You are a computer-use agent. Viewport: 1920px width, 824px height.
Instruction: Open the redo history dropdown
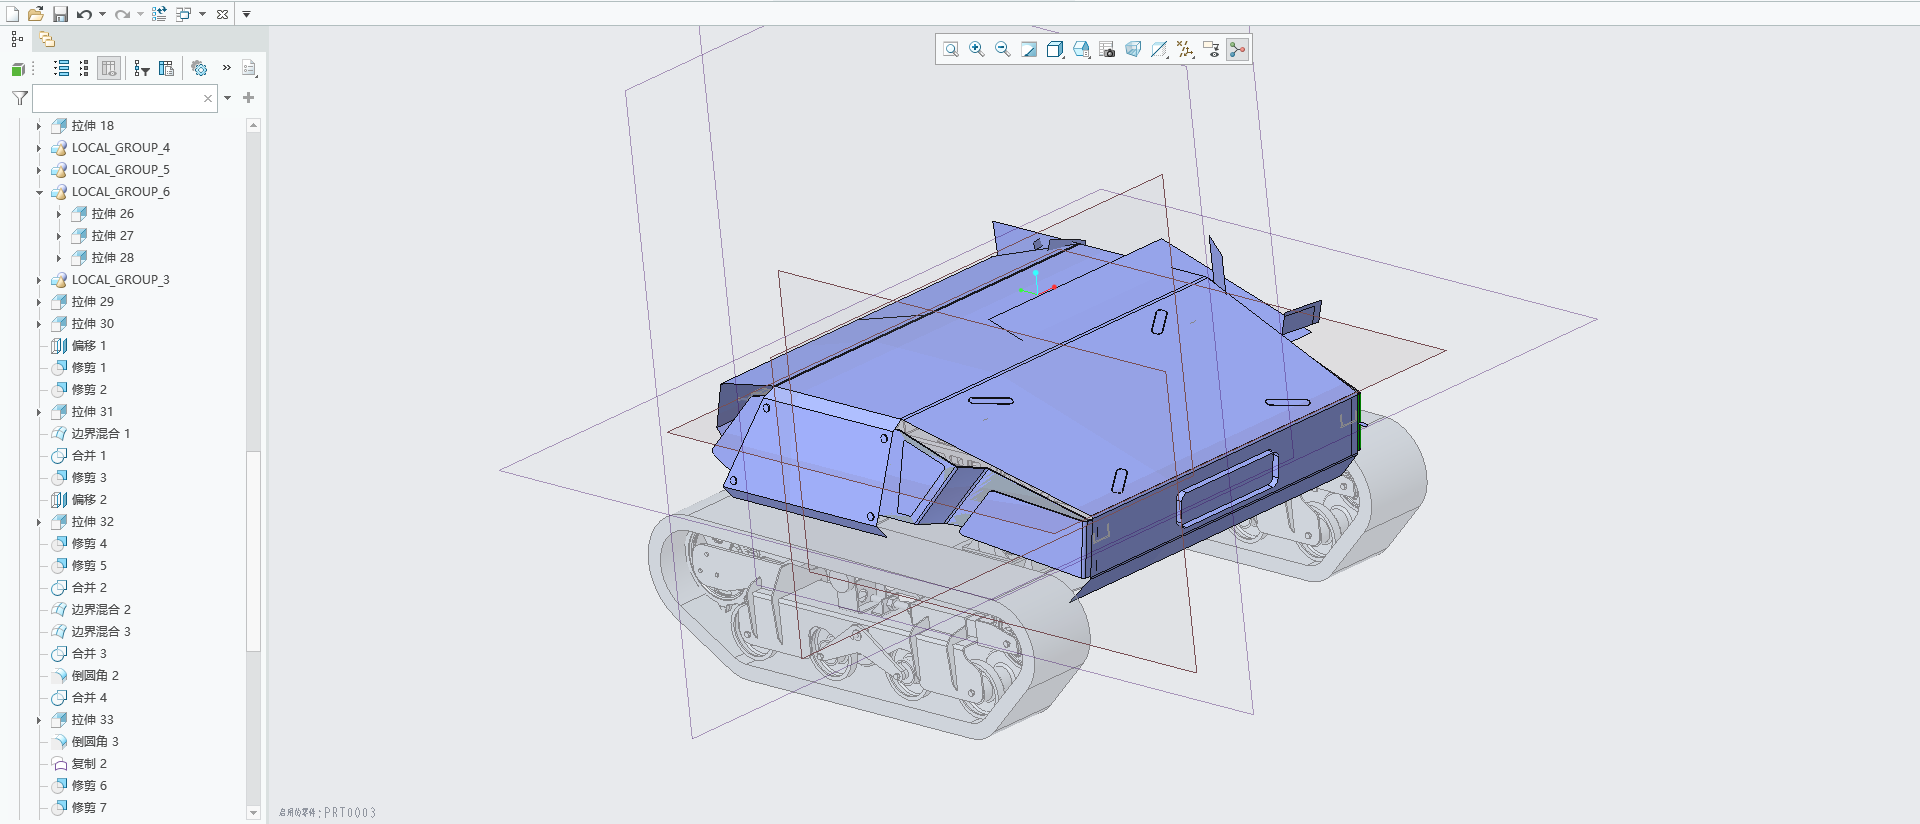click(x=140, y=14)
